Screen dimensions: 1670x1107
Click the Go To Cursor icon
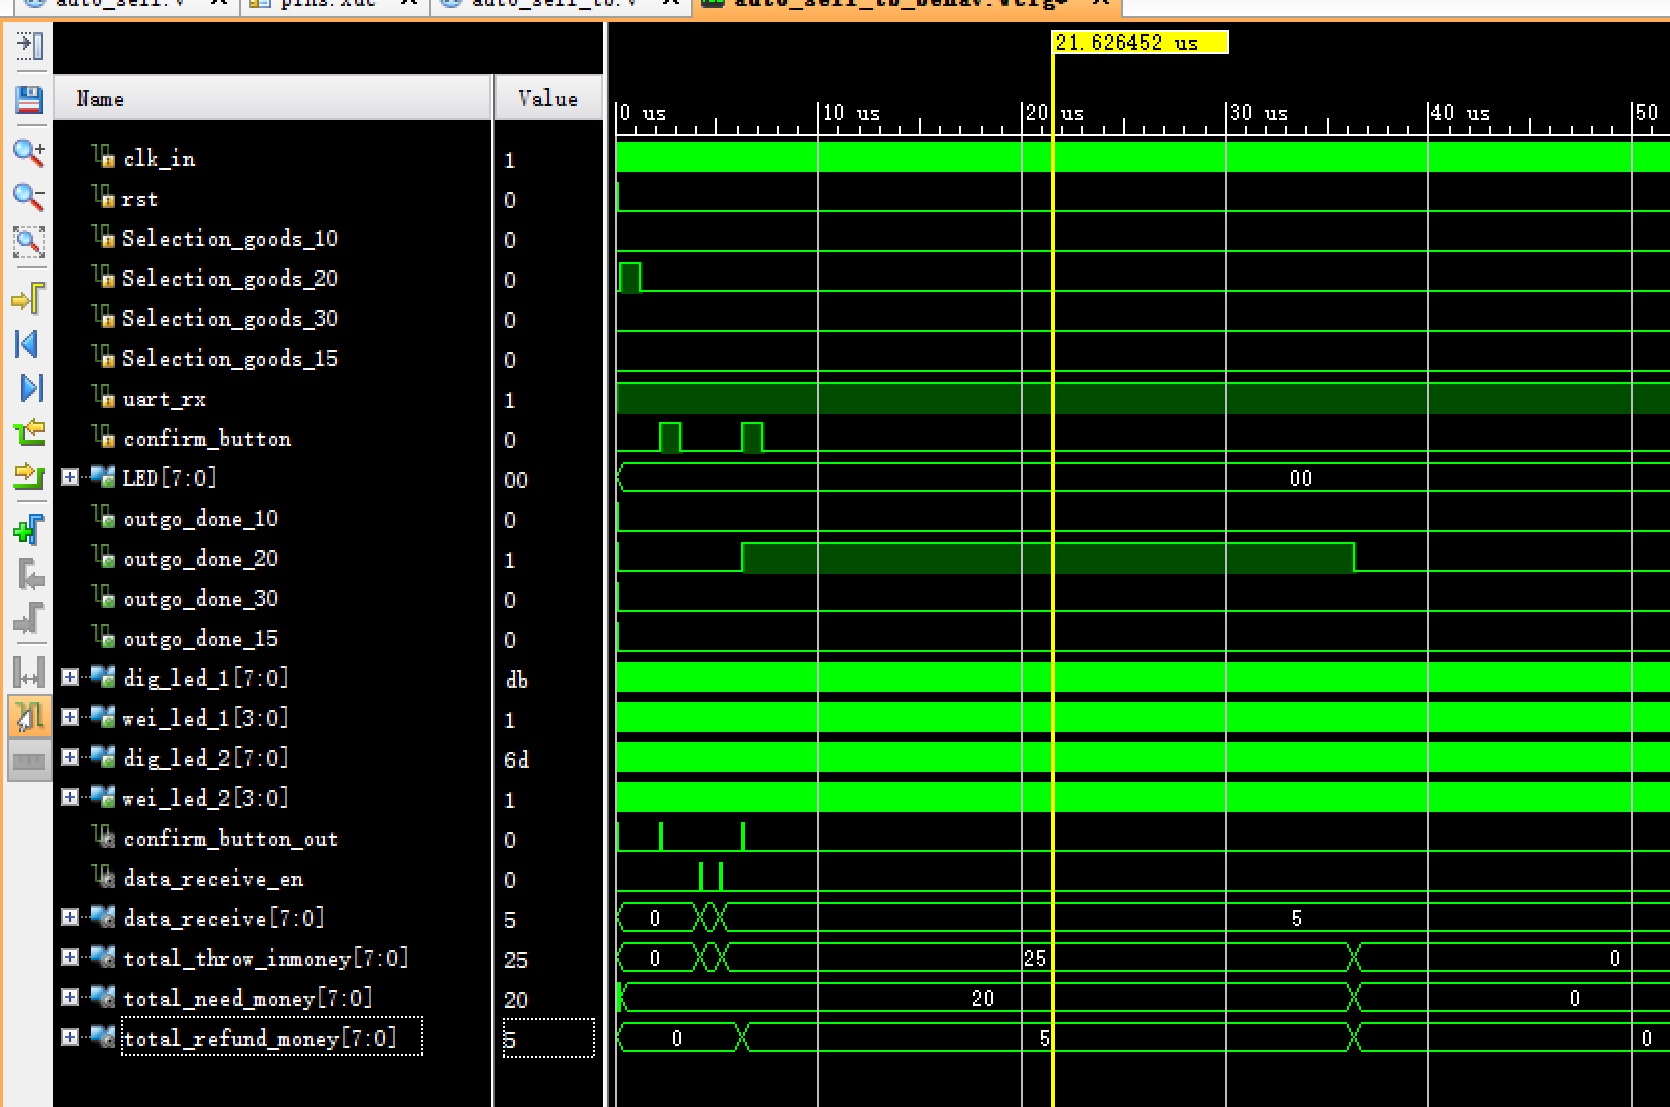click(28, 297)
